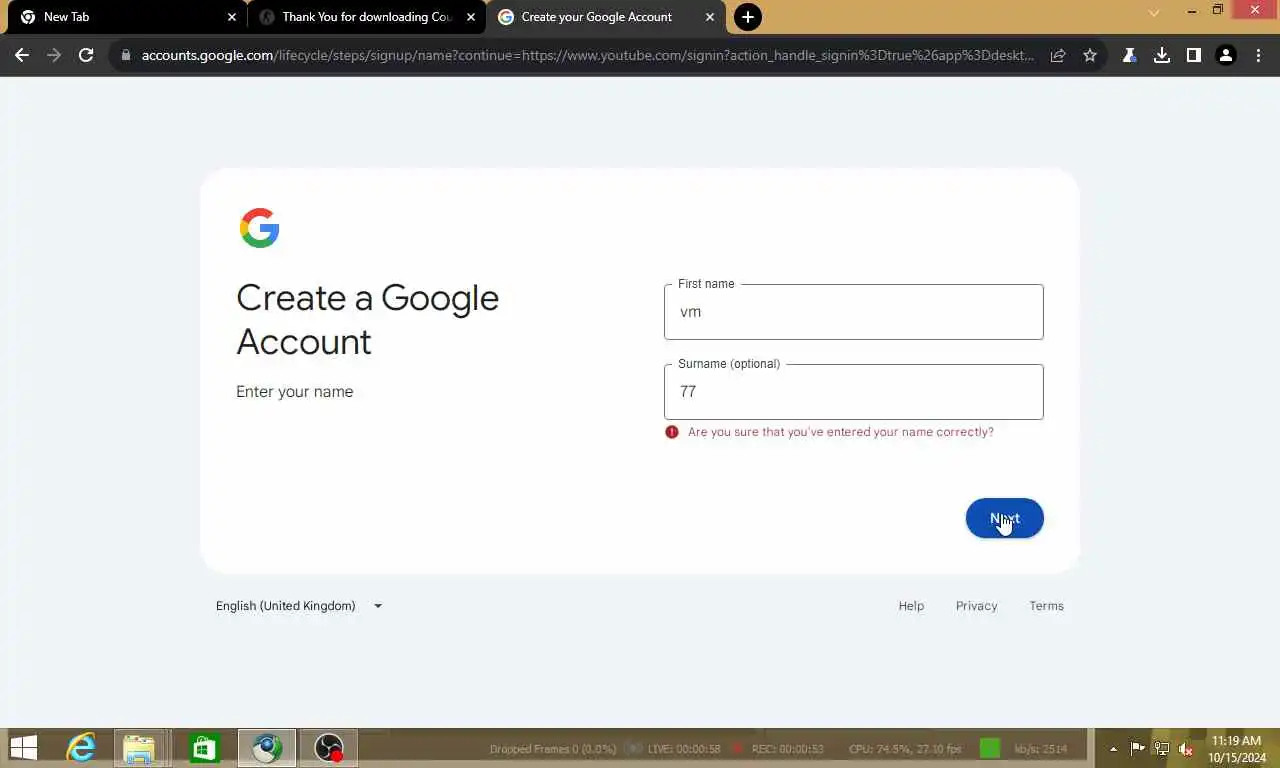Click the 'Create a Google Account' heading
1280x768 pixels.
367,319
